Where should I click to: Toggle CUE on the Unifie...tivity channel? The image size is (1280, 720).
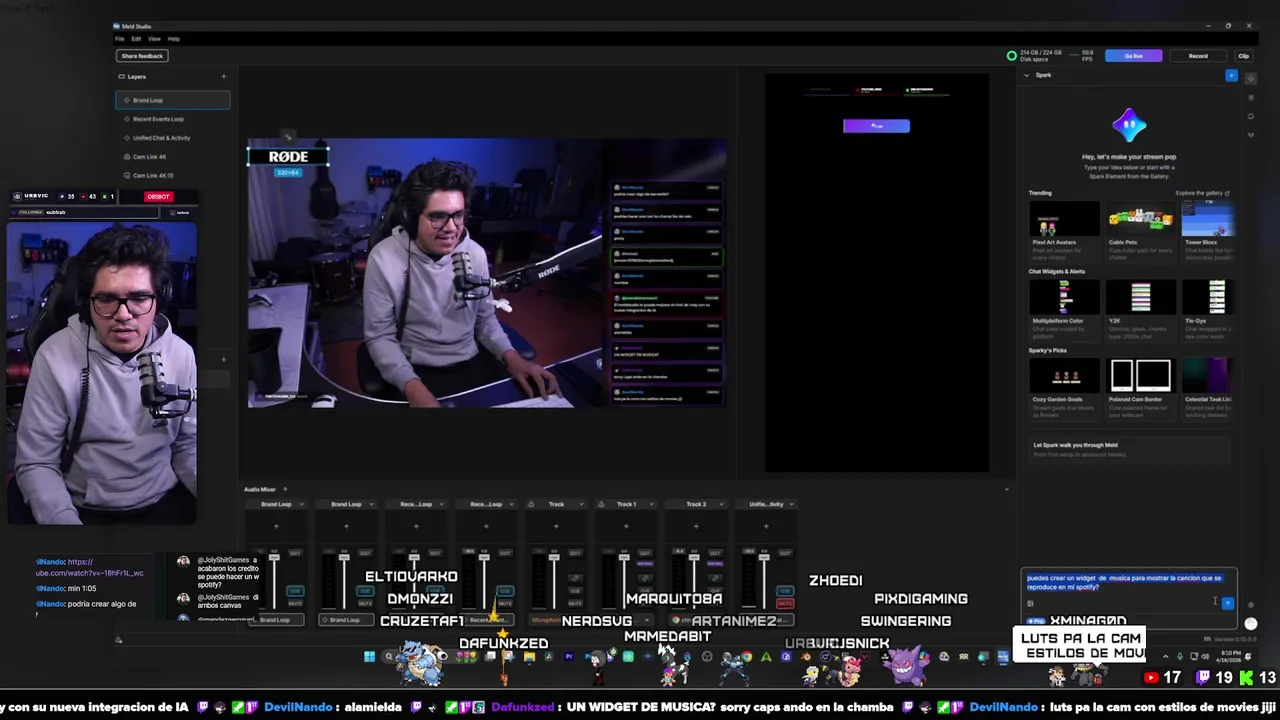[785, 591]
